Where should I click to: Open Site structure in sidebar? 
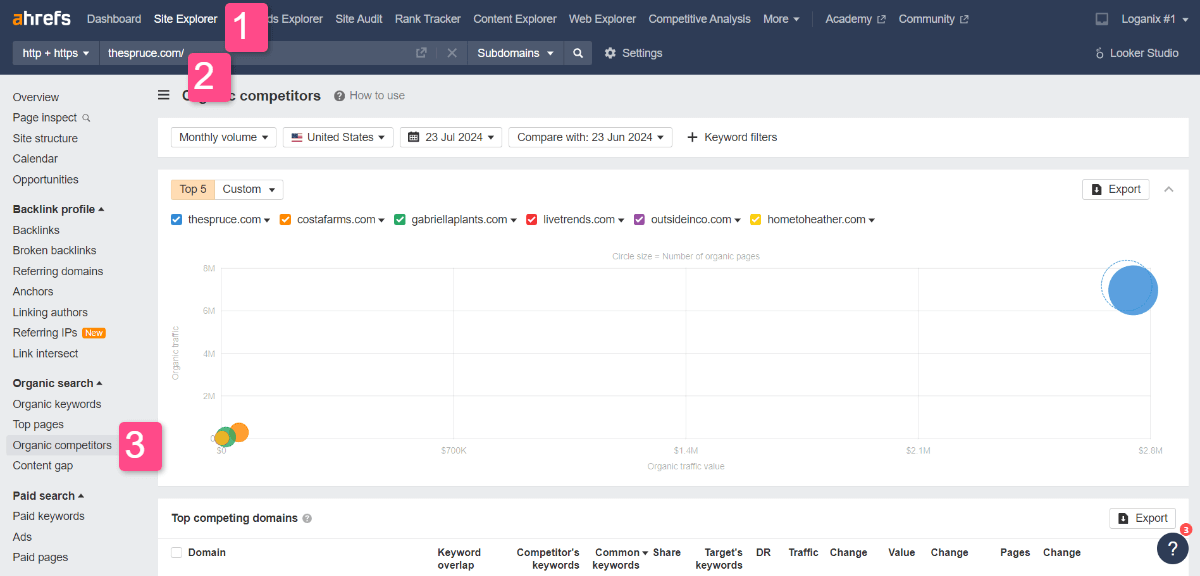[45, 138]
